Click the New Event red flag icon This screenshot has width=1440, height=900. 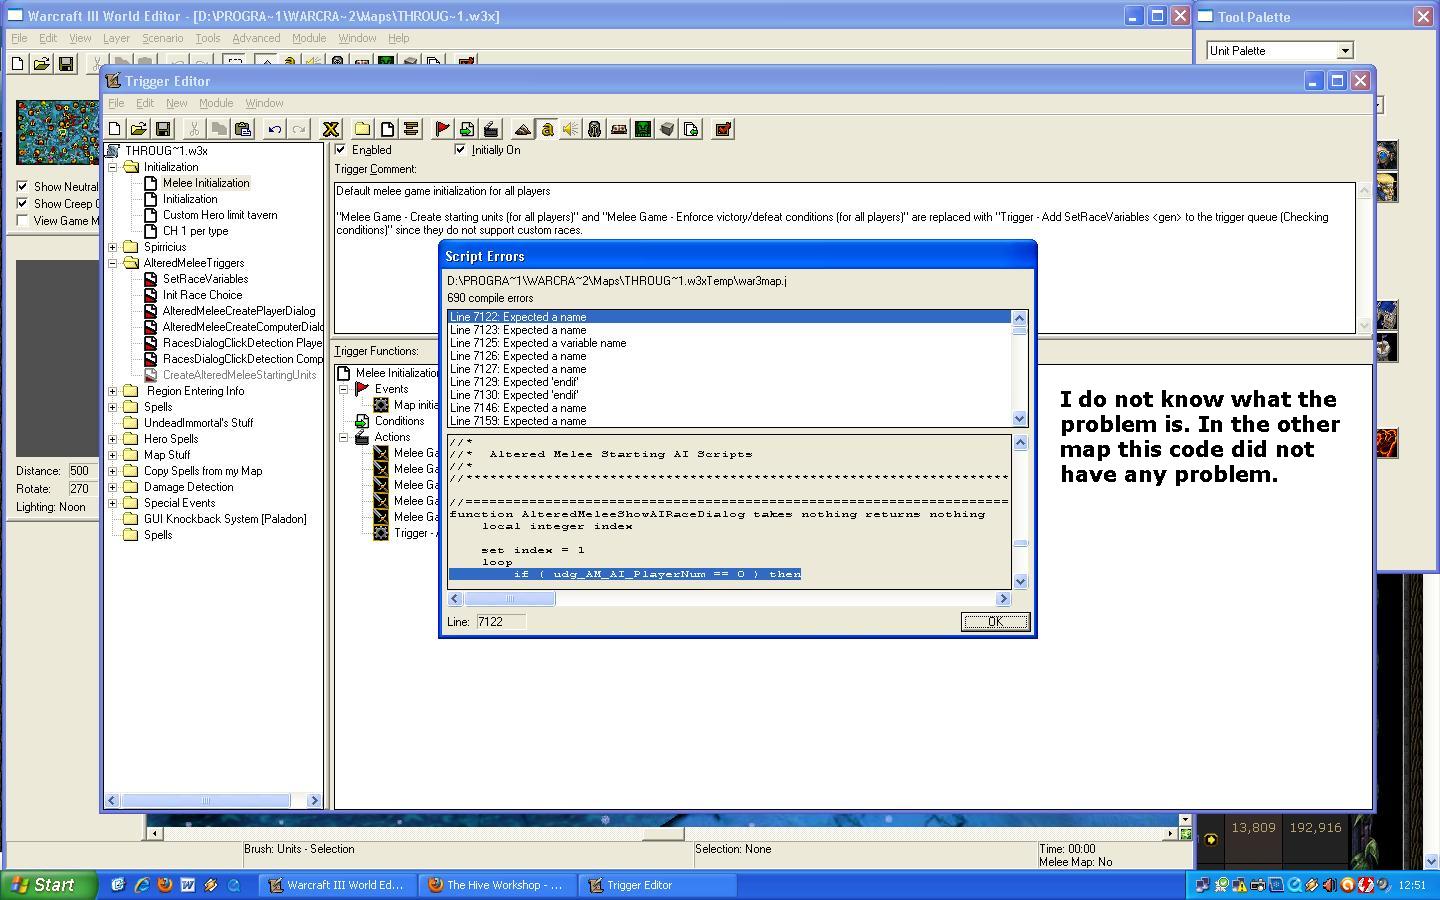pos(442,129)
